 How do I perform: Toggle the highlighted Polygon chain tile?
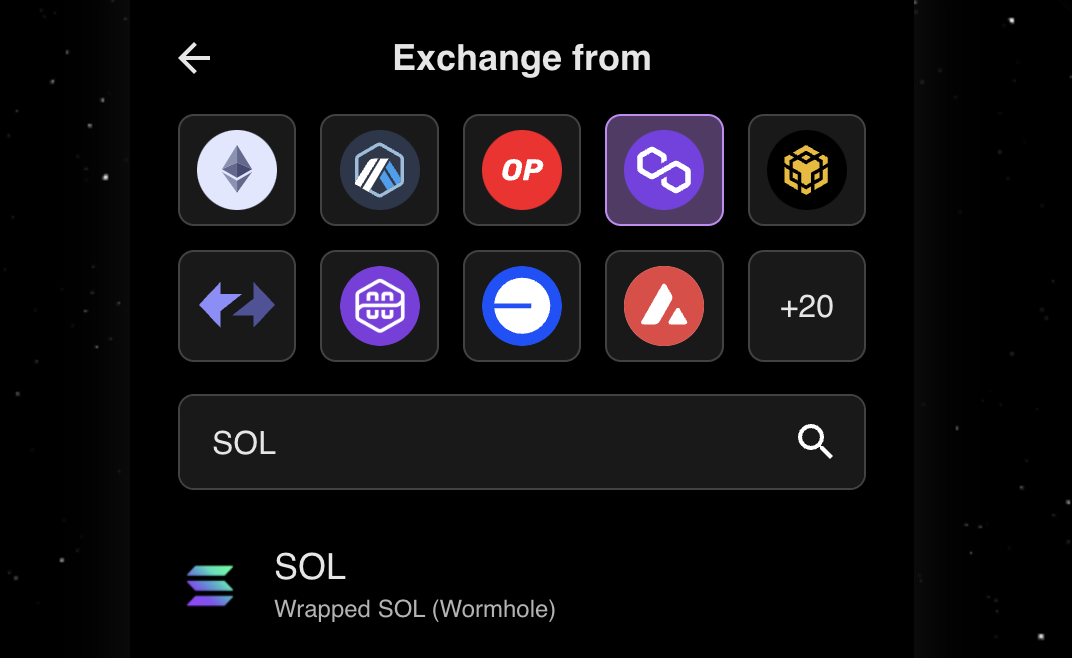[x=664, y=170]
